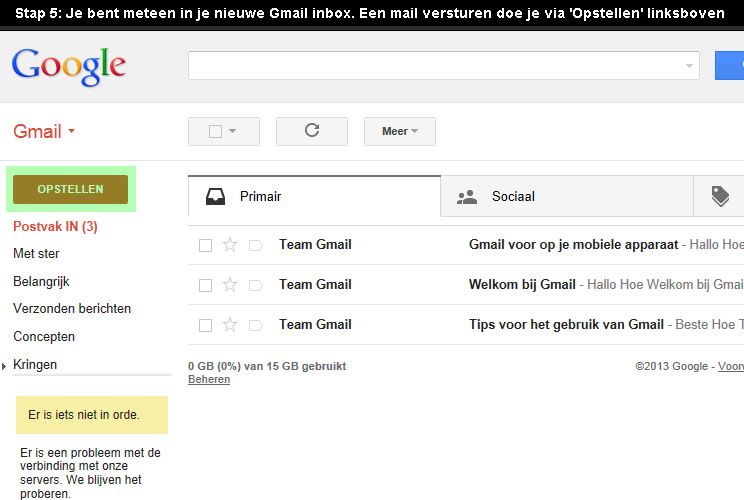Mark 'Gmail voor op je mobiele apparaat' as important
The width and height of the screenshot is (744, 500).
click(256, 245)
